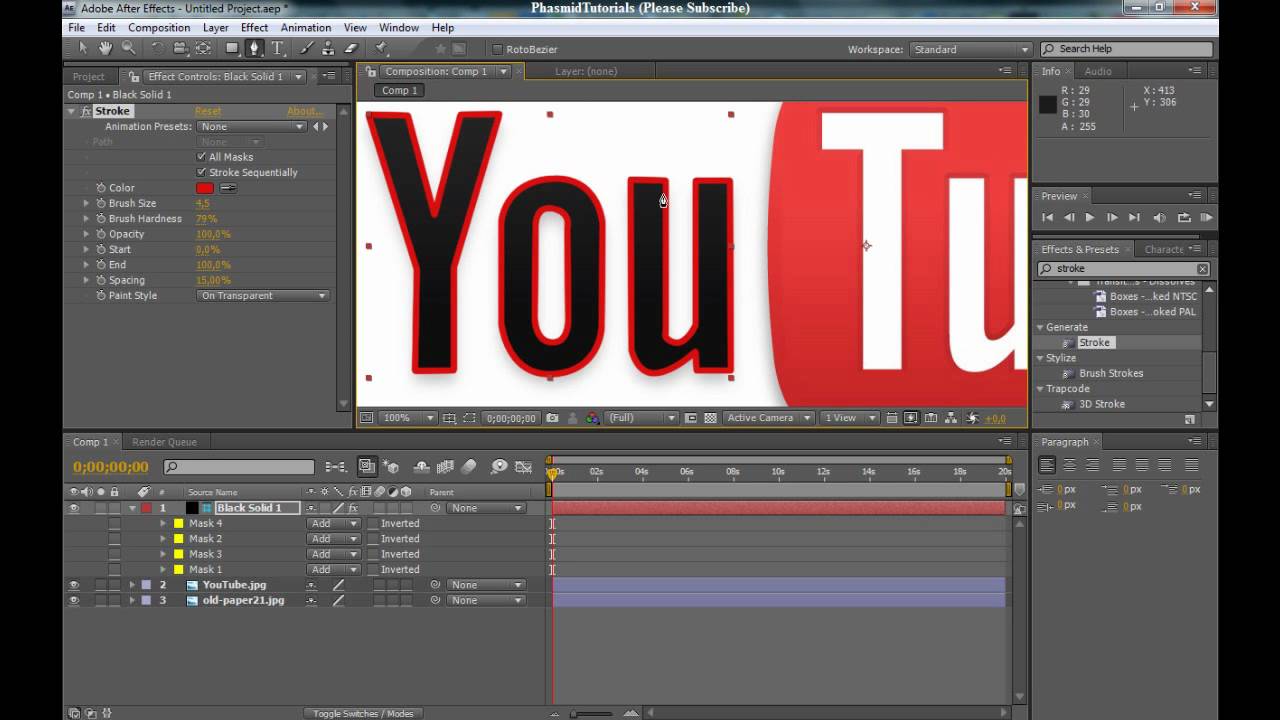Click the About link for Stroke

click(305, 111)
